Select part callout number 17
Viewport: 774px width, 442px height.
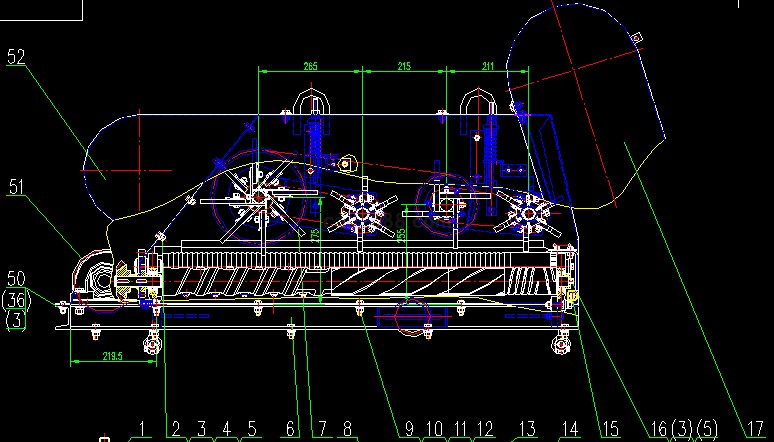coord(754,430)
